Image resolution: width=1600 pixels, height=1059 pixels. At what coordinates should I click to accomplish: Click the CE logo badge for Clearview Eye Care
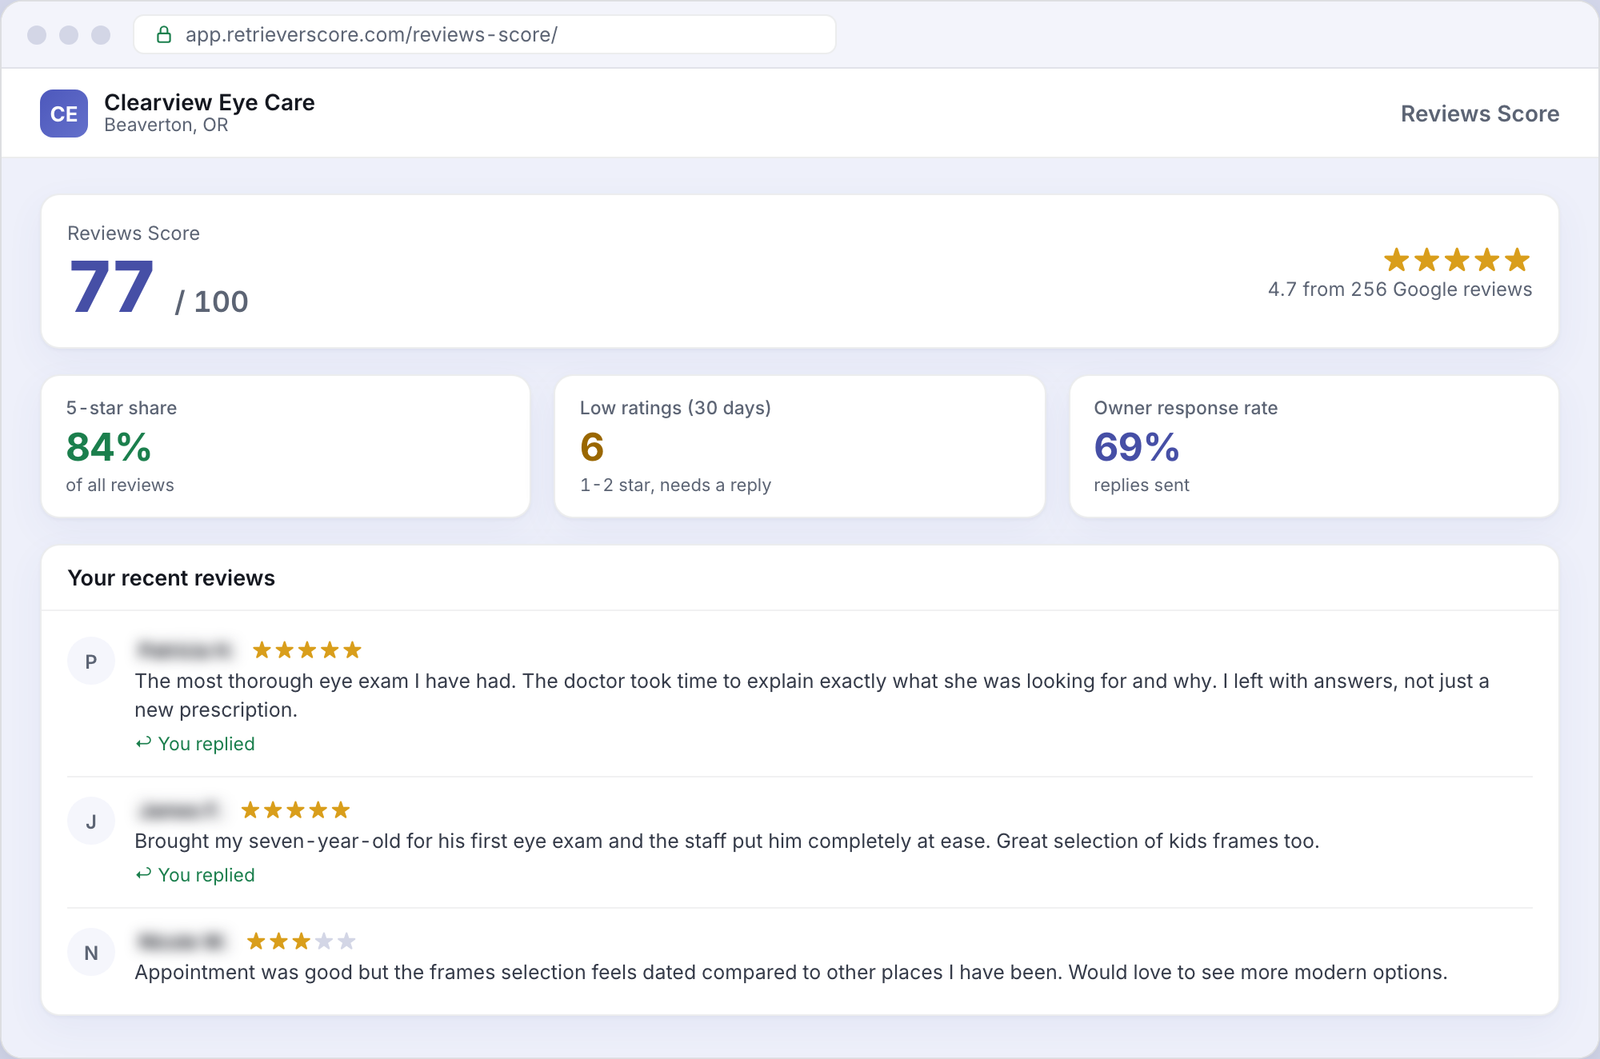pyautogui.click(x=64, y=113)
